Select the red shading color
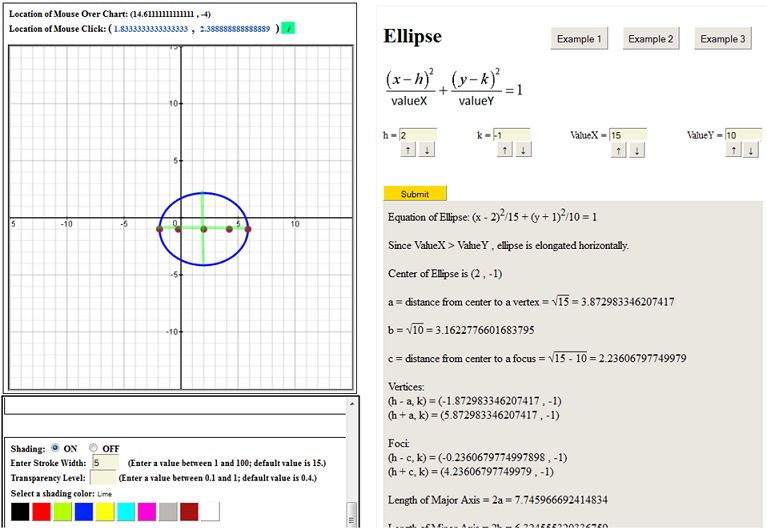 coord(41,511)
